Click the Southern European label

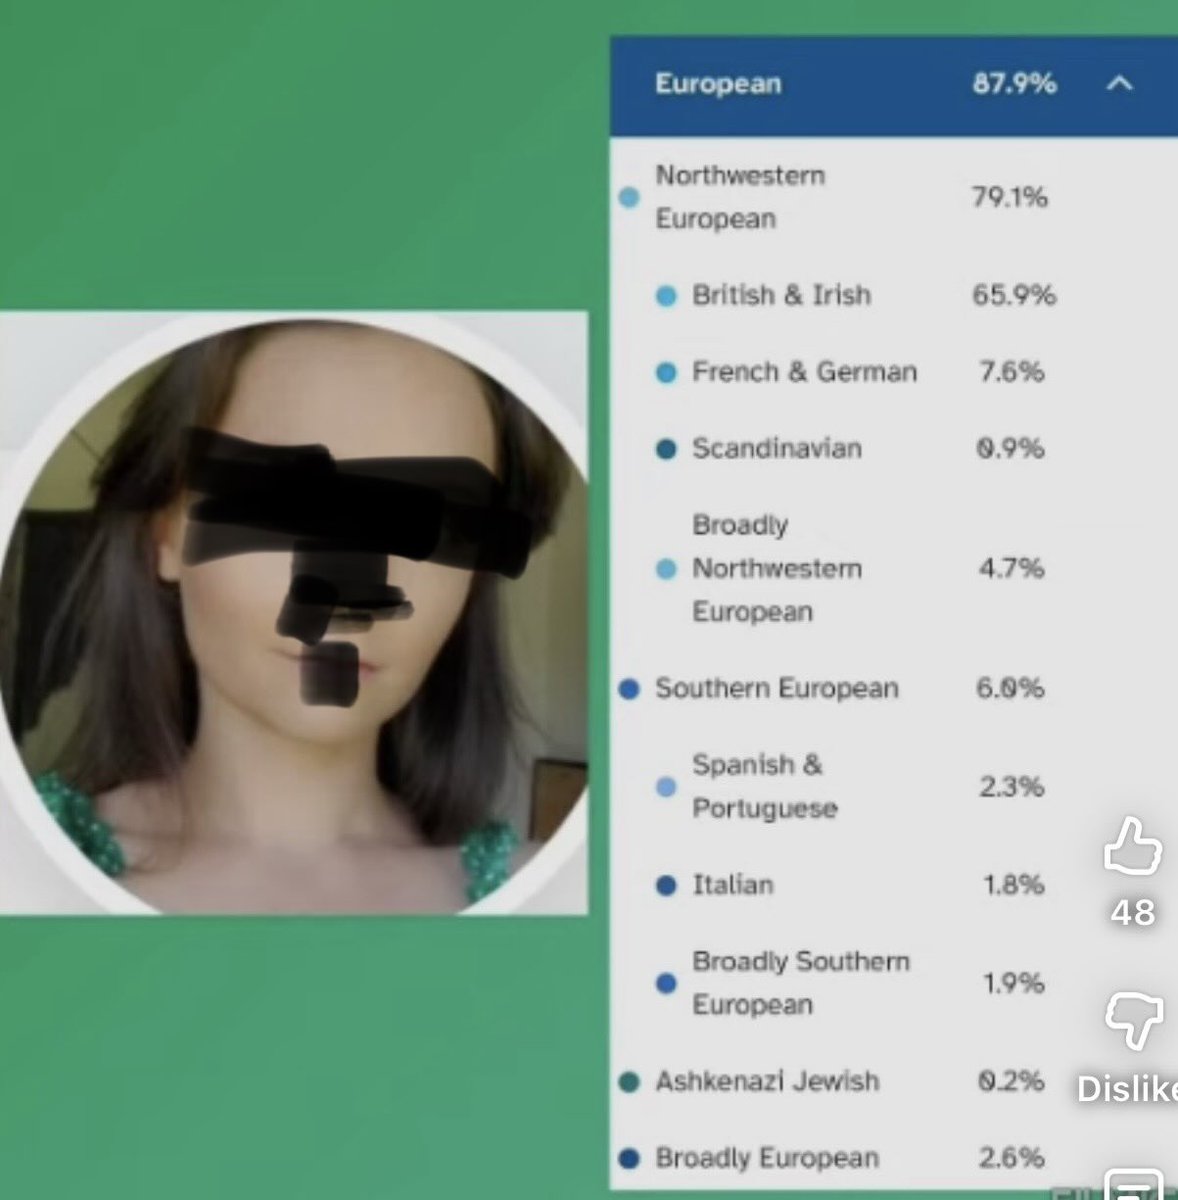pos(776,688)
